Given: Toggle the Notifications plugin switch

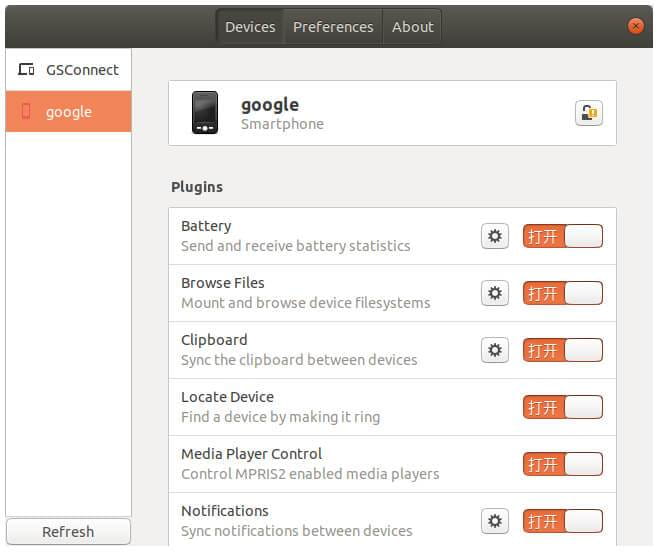Looking at the screenshot, I should (x=562, y=521).
